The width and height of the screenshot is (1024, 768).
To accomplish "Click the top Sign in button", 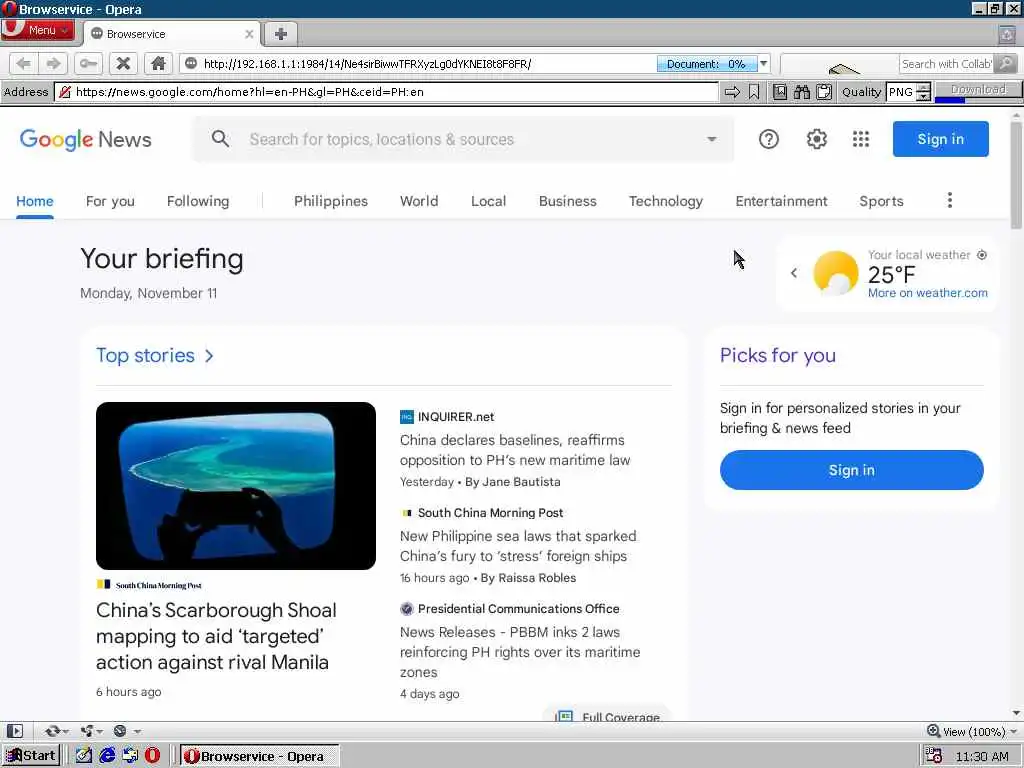I will click(940, 139).
